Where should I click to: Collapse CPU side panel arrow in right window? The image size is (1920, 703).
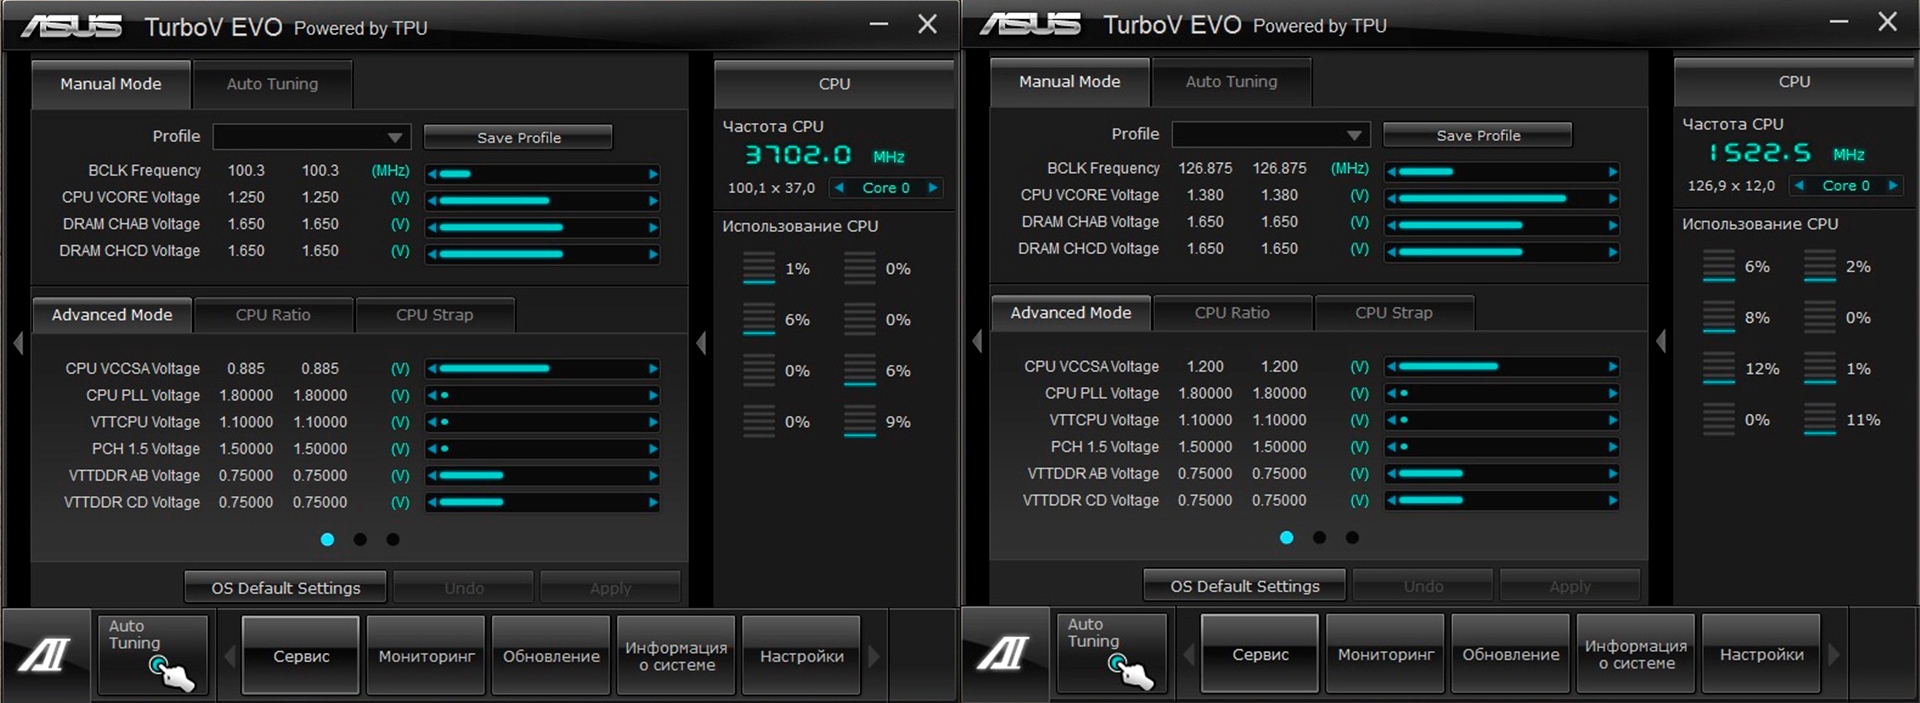(1661, 341)
